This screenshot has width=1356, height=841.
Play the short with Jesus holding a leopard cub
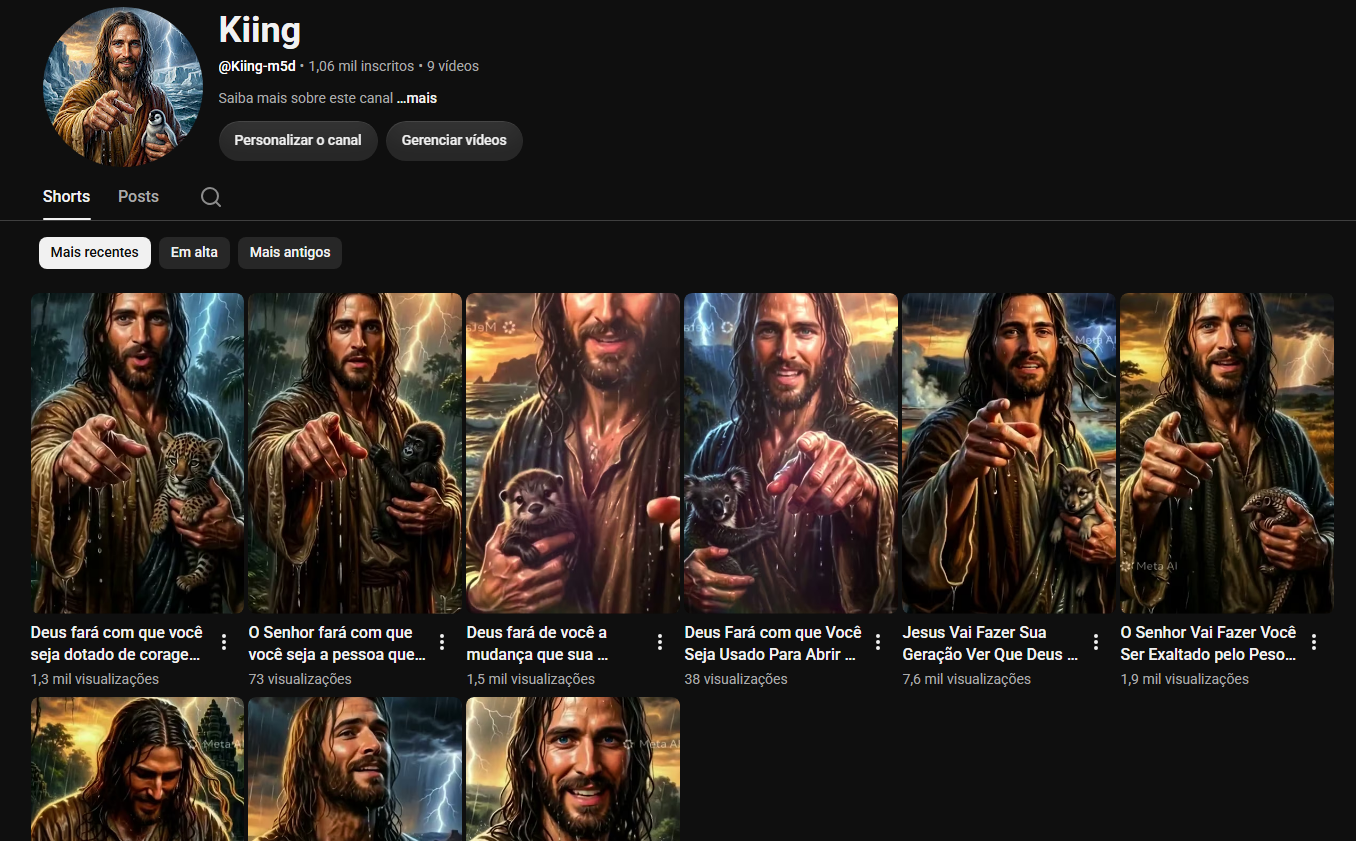(x=137, y=453)
